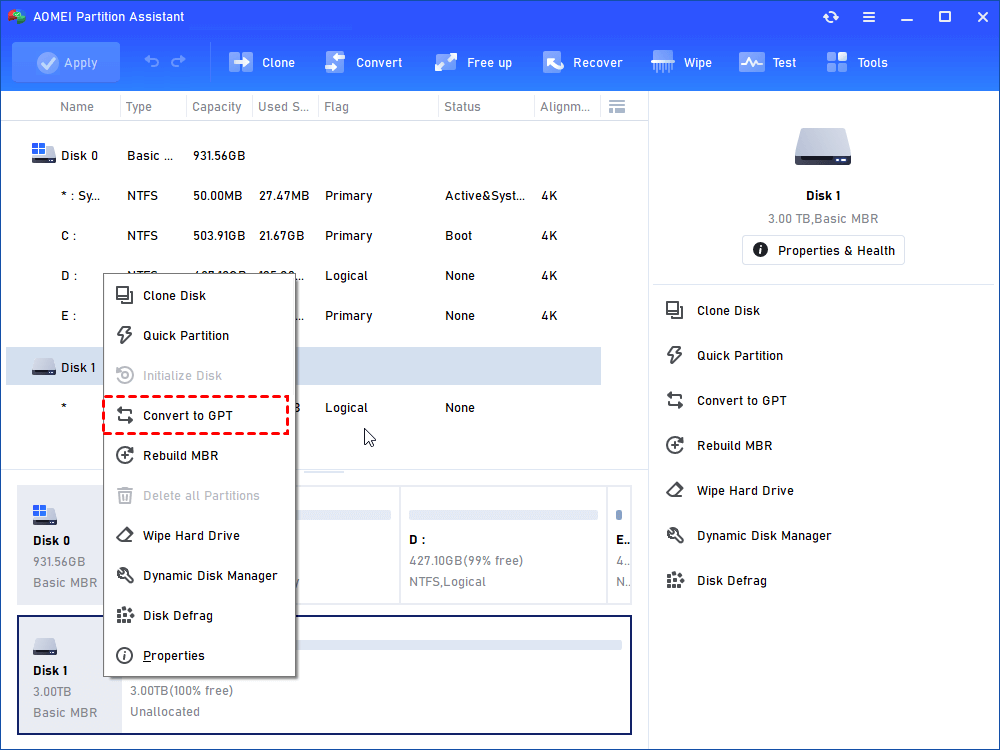Screen dimensions: 1000x750
Task: Open the Tools menu icon
Action: [x=837, y=62]
